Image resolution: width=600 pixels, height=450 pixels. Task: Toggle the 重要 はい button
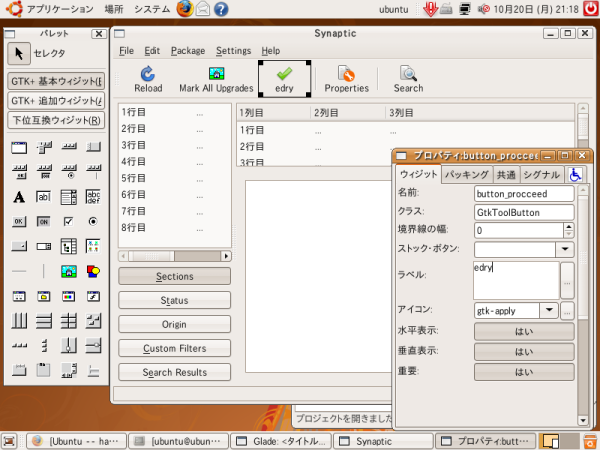point(524,372)
